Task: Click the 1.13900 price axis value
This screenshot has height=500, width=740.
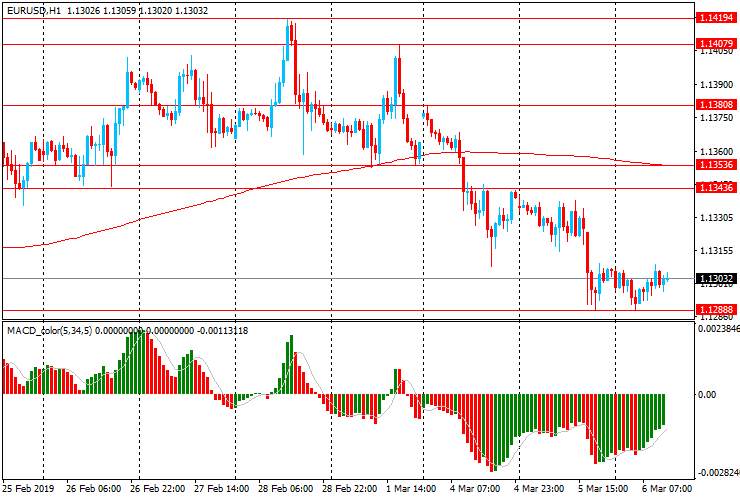Action: 716,85
